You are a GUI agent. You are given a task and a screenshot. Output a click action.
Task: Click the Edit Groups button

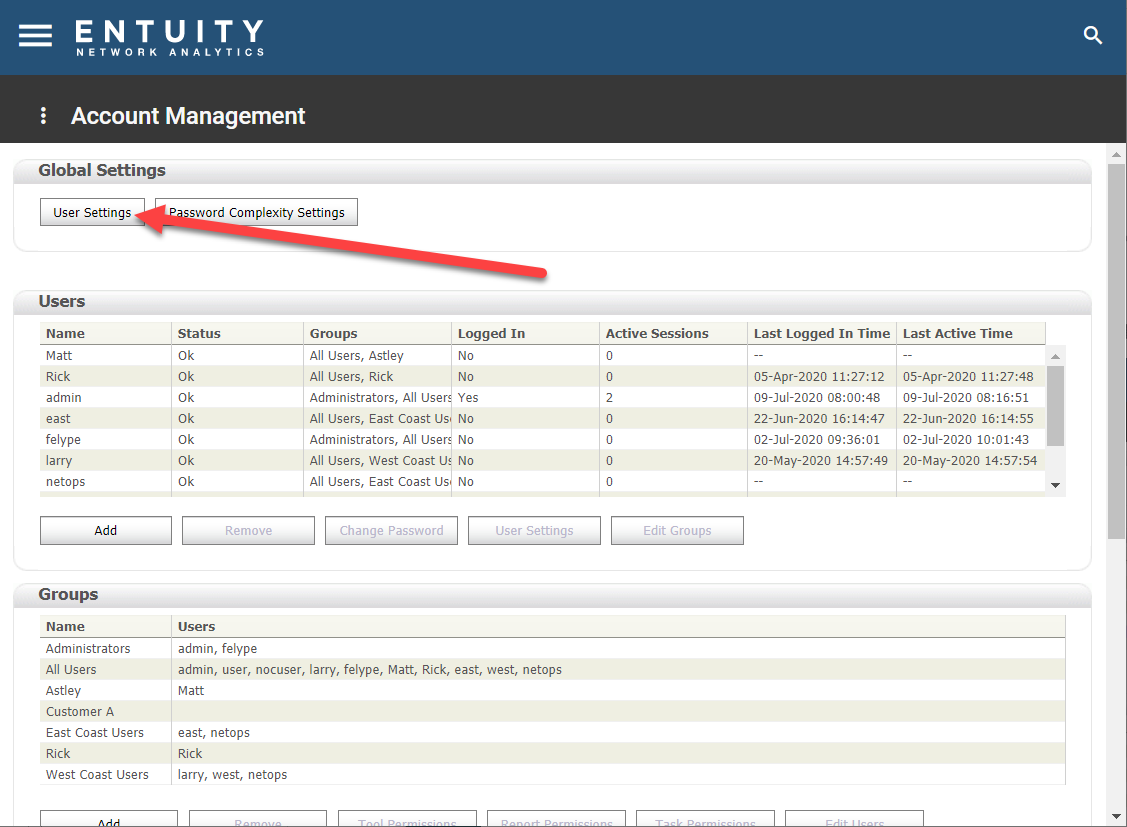pos(677,530)
